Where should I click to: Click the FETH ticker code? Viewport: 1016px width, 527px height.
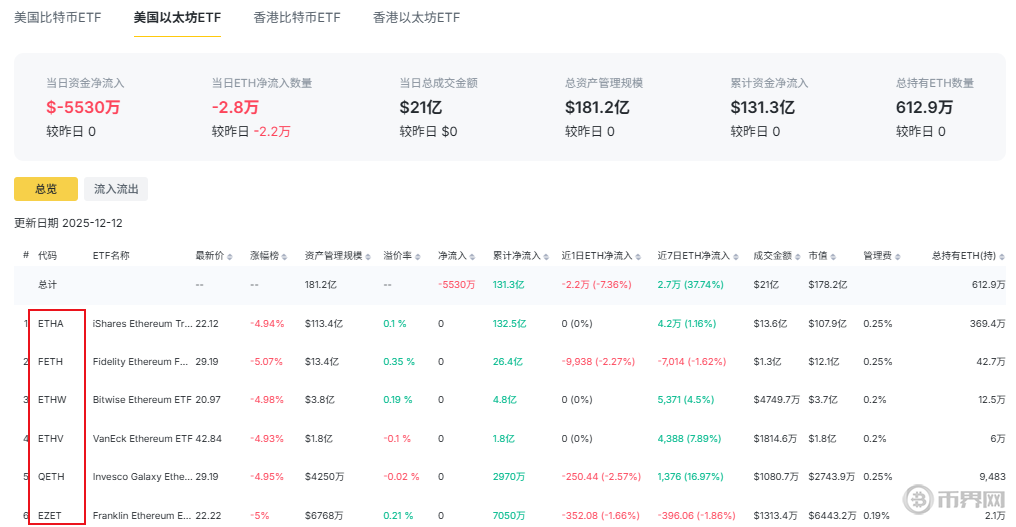click(51, 361)
